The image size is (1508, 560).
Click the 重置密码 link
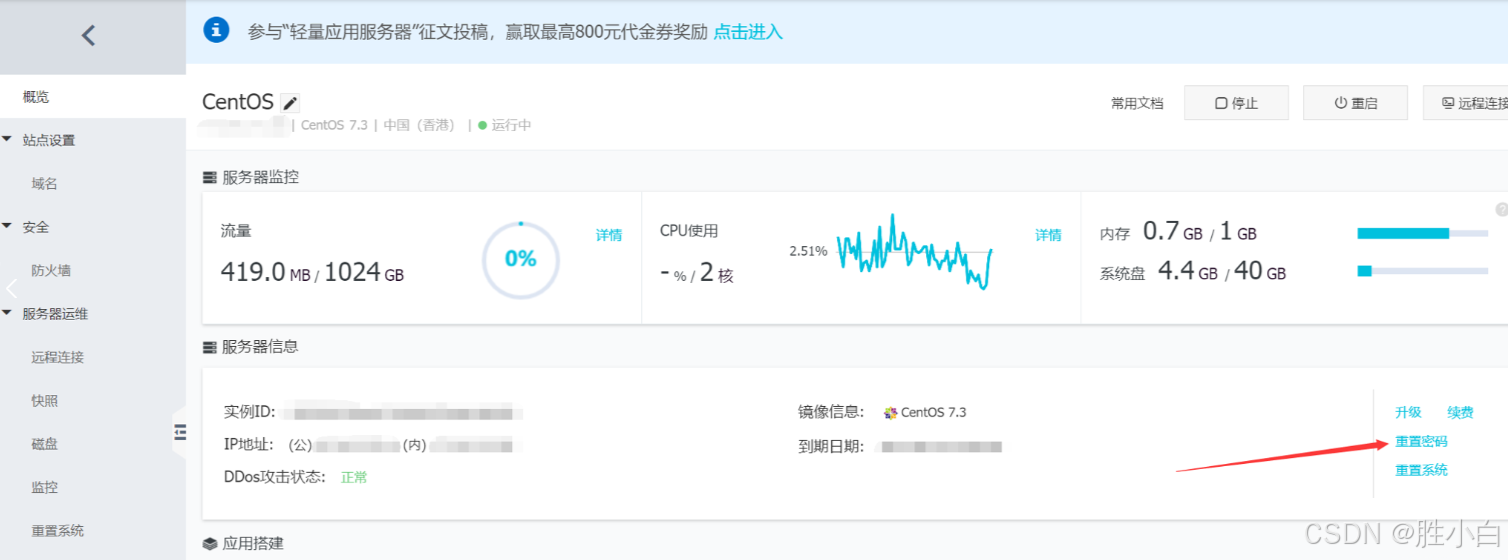coord(1421,441)
